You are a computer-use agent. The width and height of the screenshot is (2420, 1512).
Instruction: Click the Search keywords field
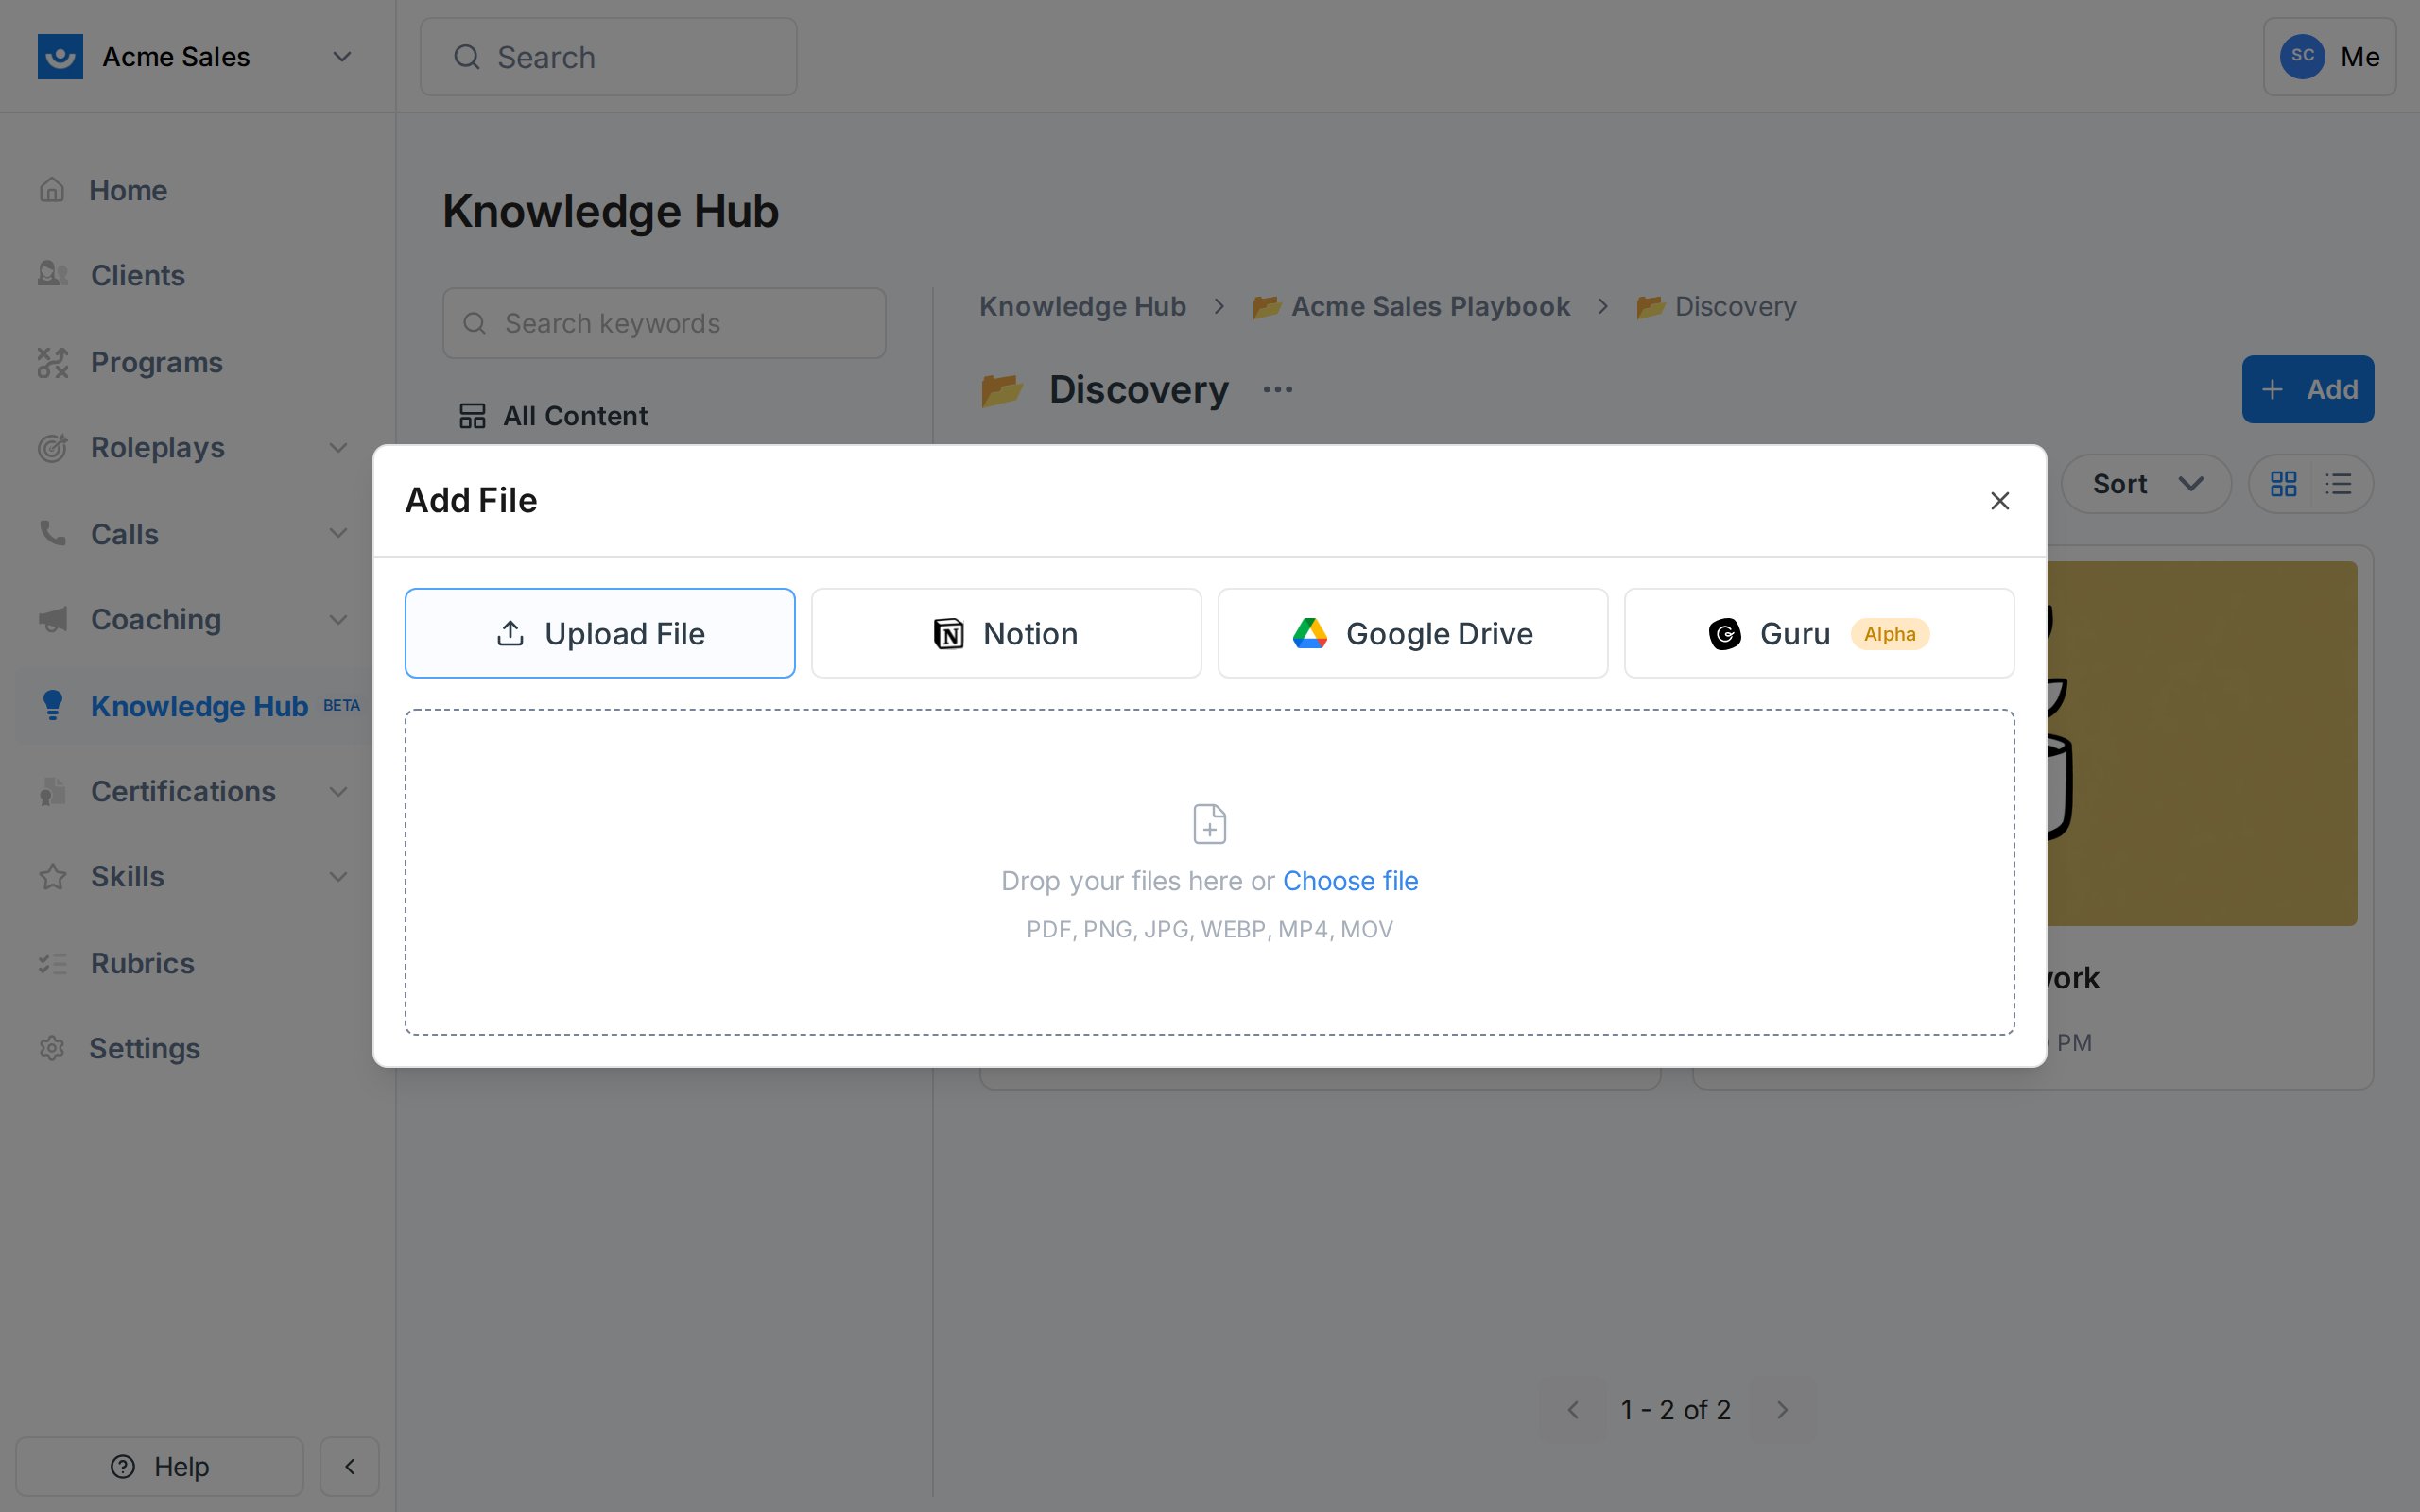[664, 323]
